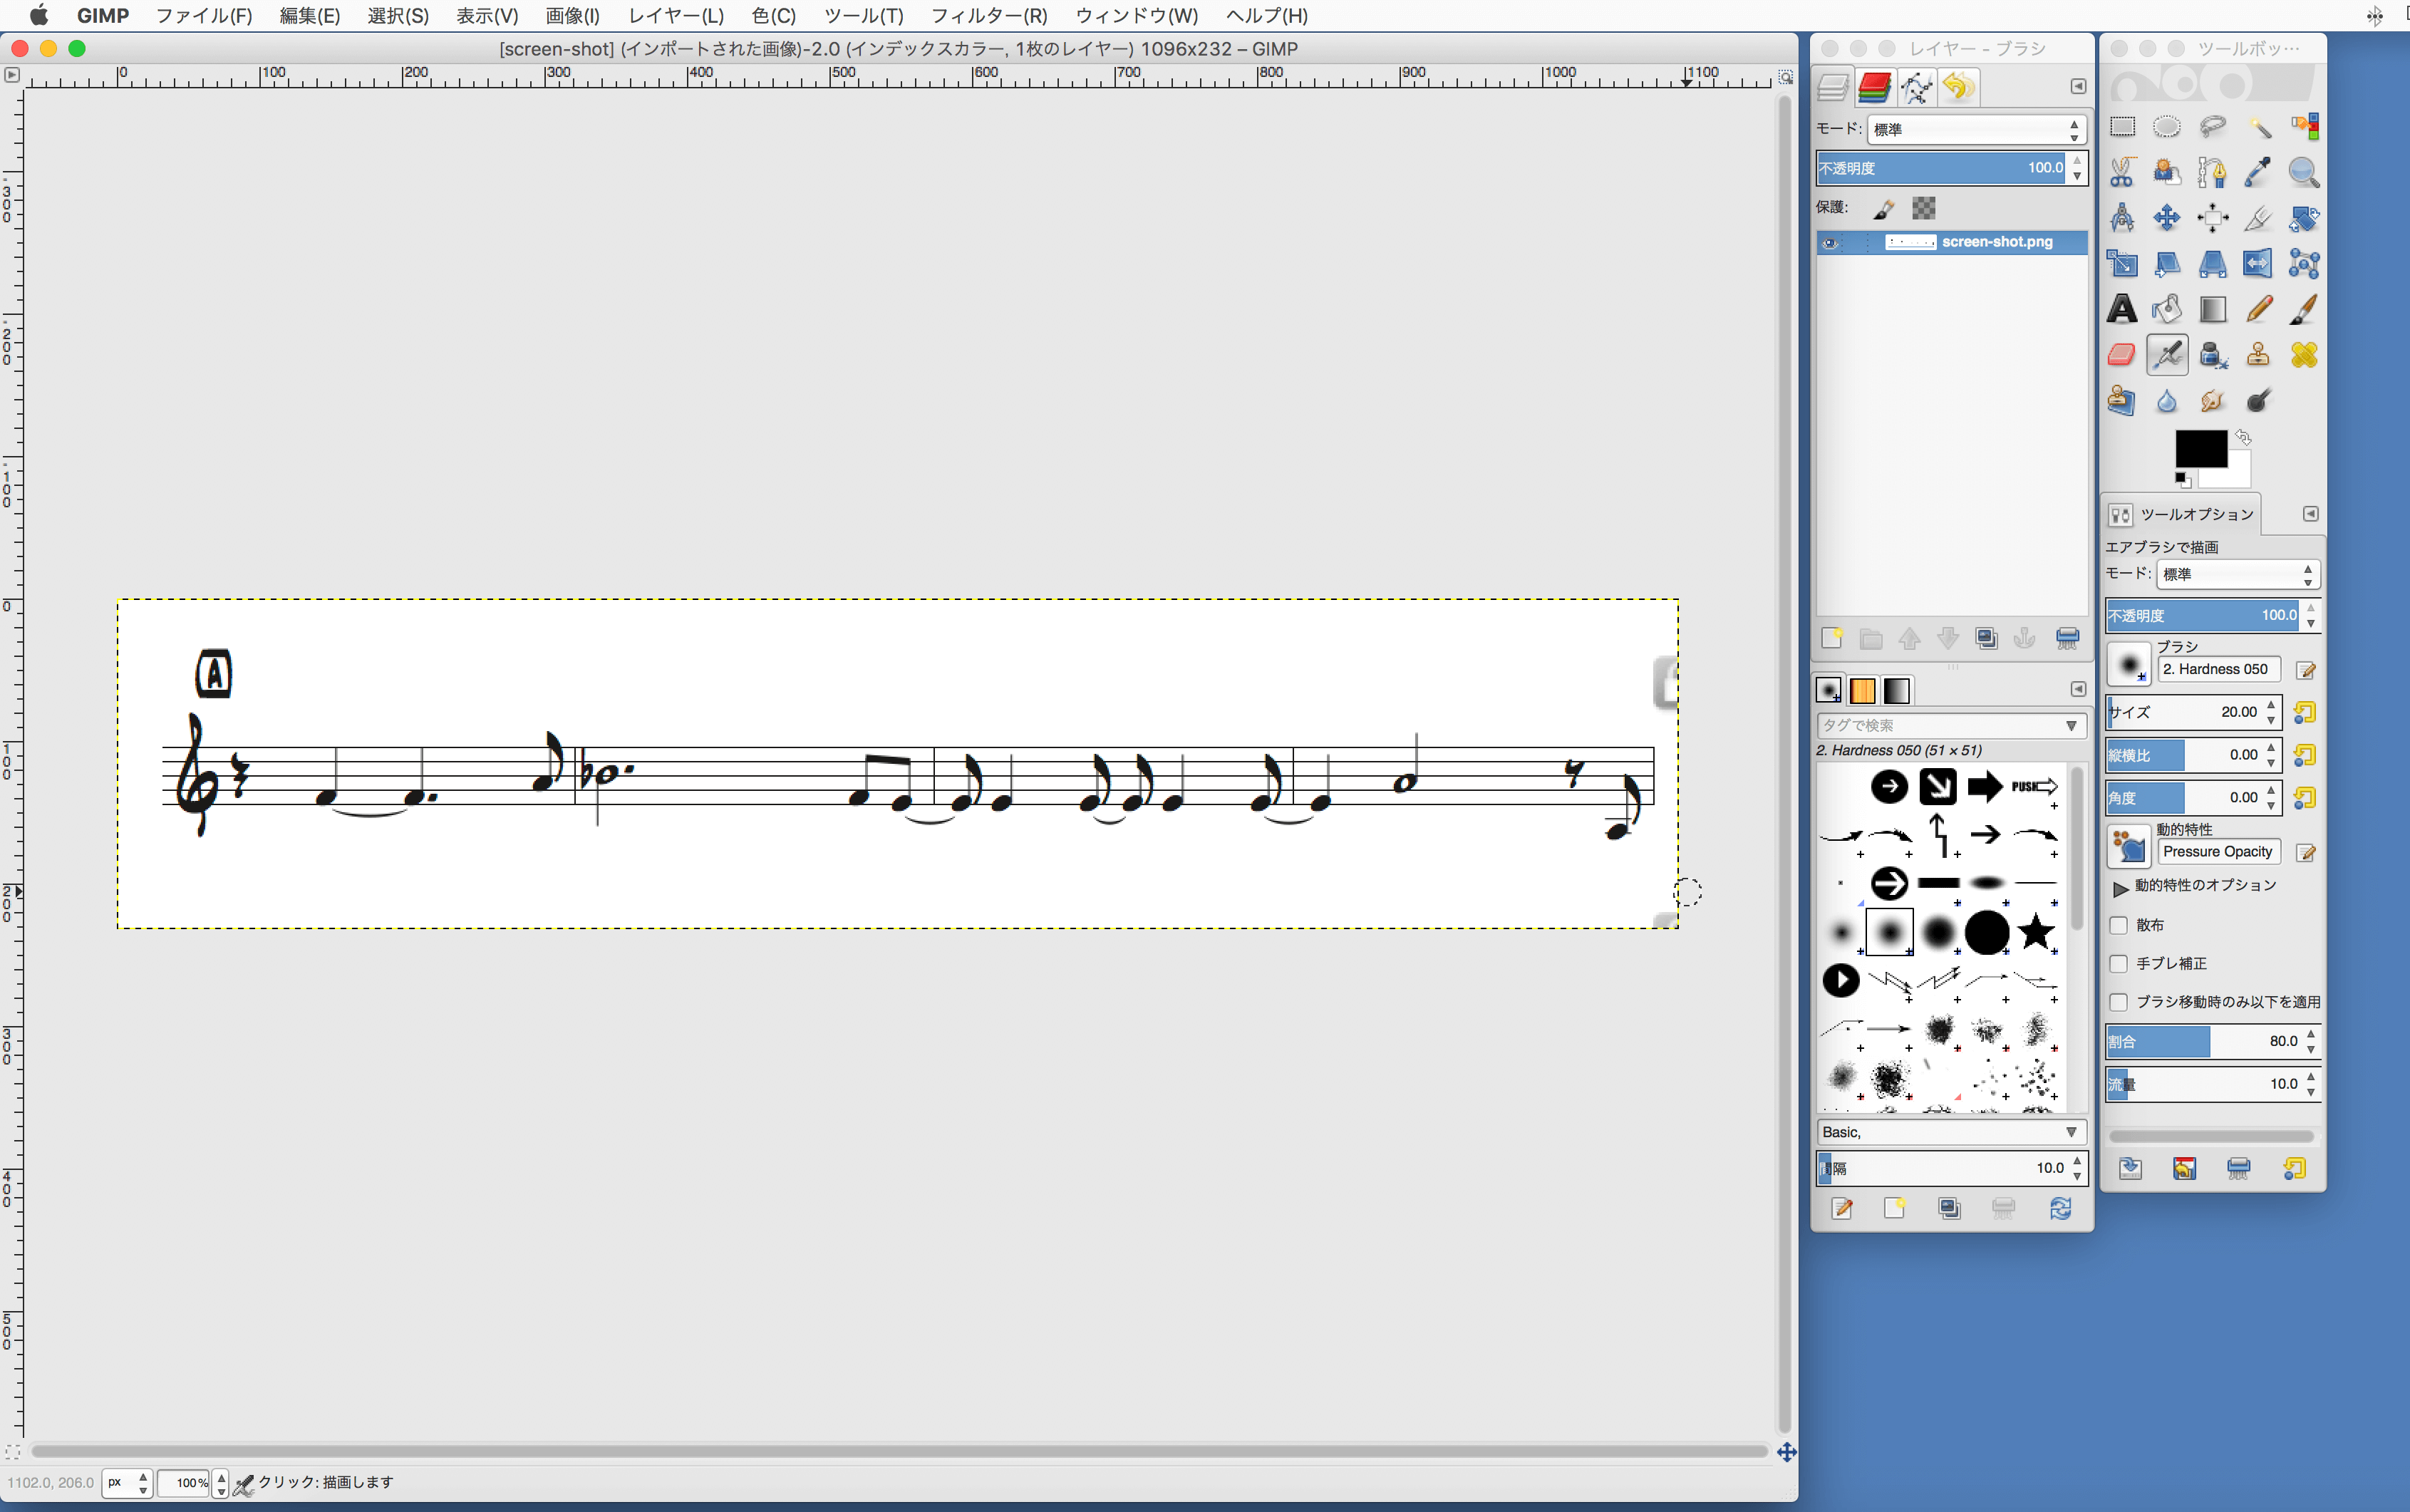Open the Layers panel tab menu arrow
The image size is (2410, 1512).
tap(2078, 87)
